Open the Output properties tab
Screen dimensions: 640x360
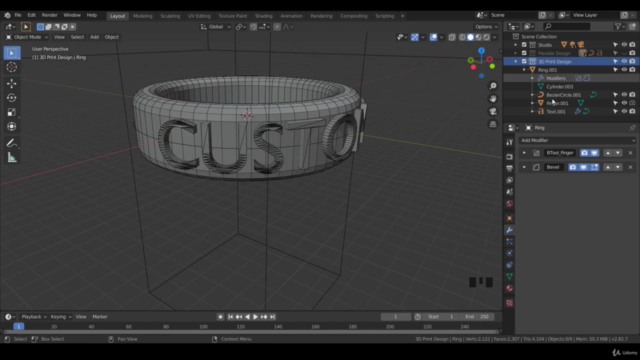pyautogui.click(x=509, y=168)
